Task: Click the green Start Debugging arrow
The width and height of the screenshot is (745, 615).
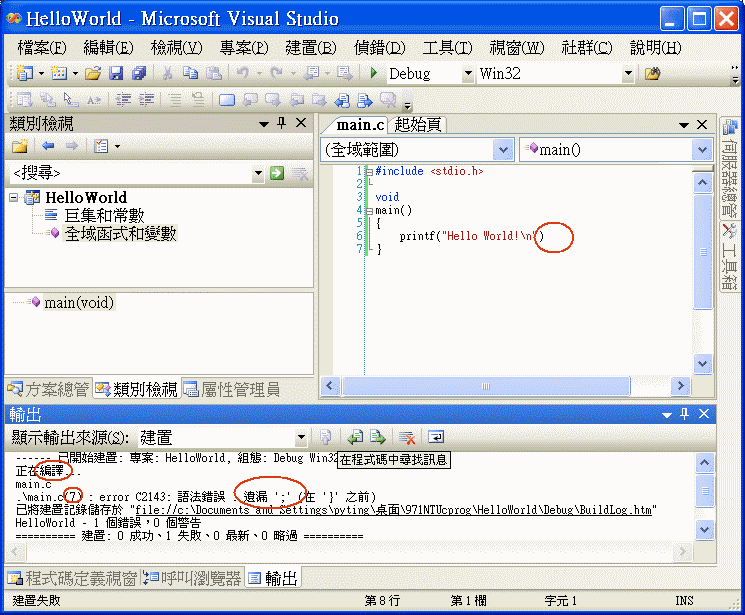Action: (374, 73)
